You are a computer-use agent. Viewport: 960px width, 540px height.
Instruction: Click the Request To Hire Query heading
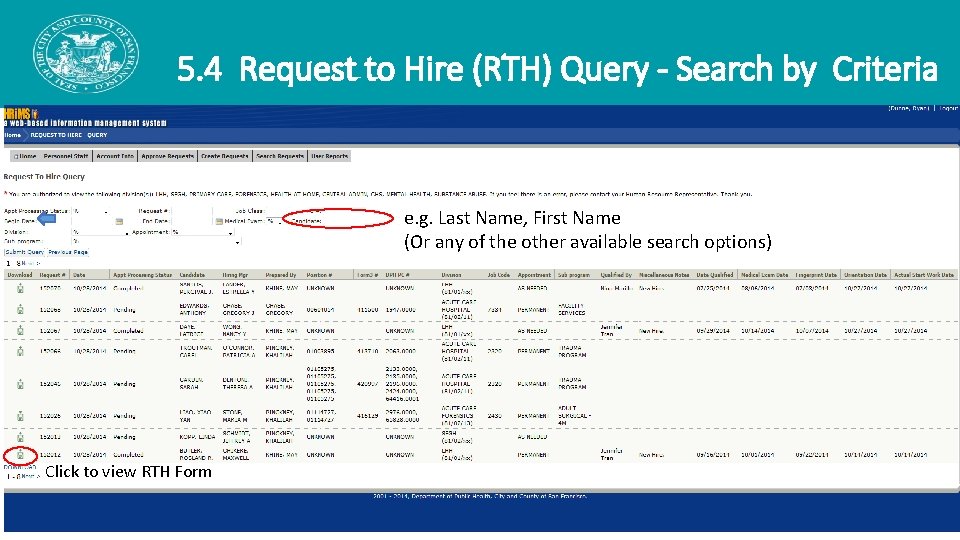pyautogui.click(x=44, y=176)
